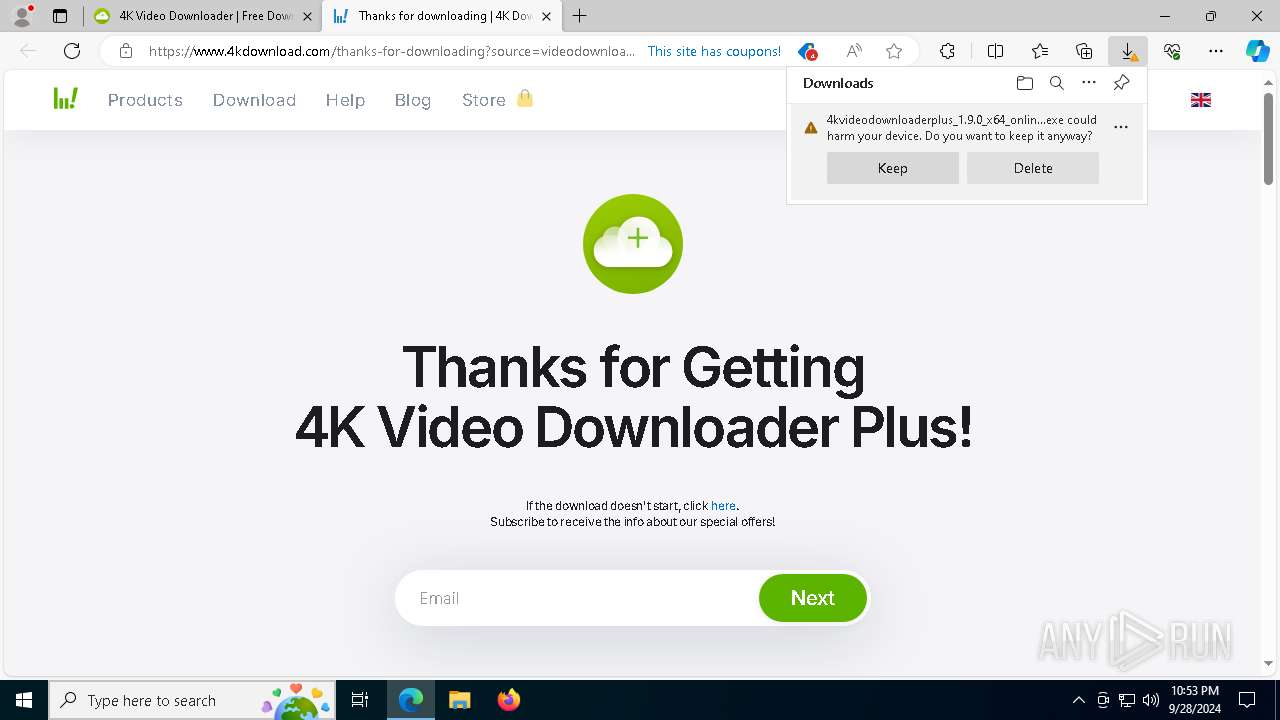
Task: Open the Products menu
Action: tap(145, 100)
